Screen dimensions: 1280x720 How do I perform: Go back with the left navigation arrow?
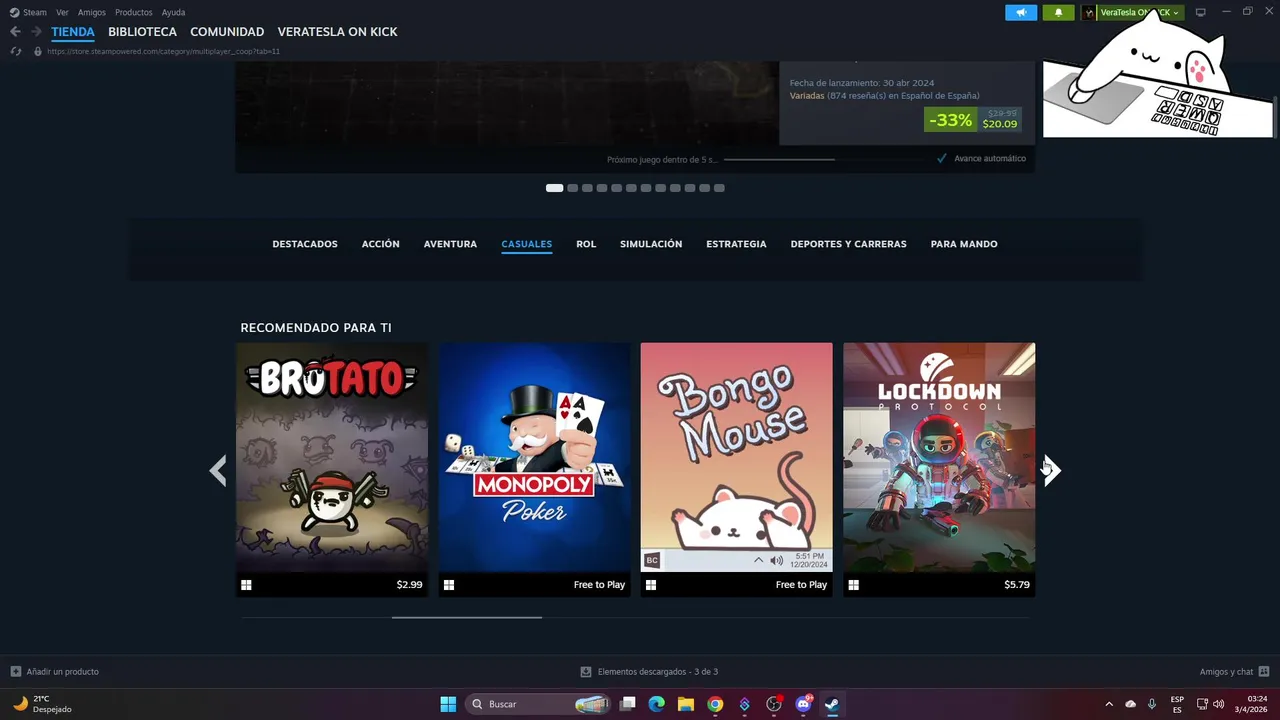coord(15,32)
